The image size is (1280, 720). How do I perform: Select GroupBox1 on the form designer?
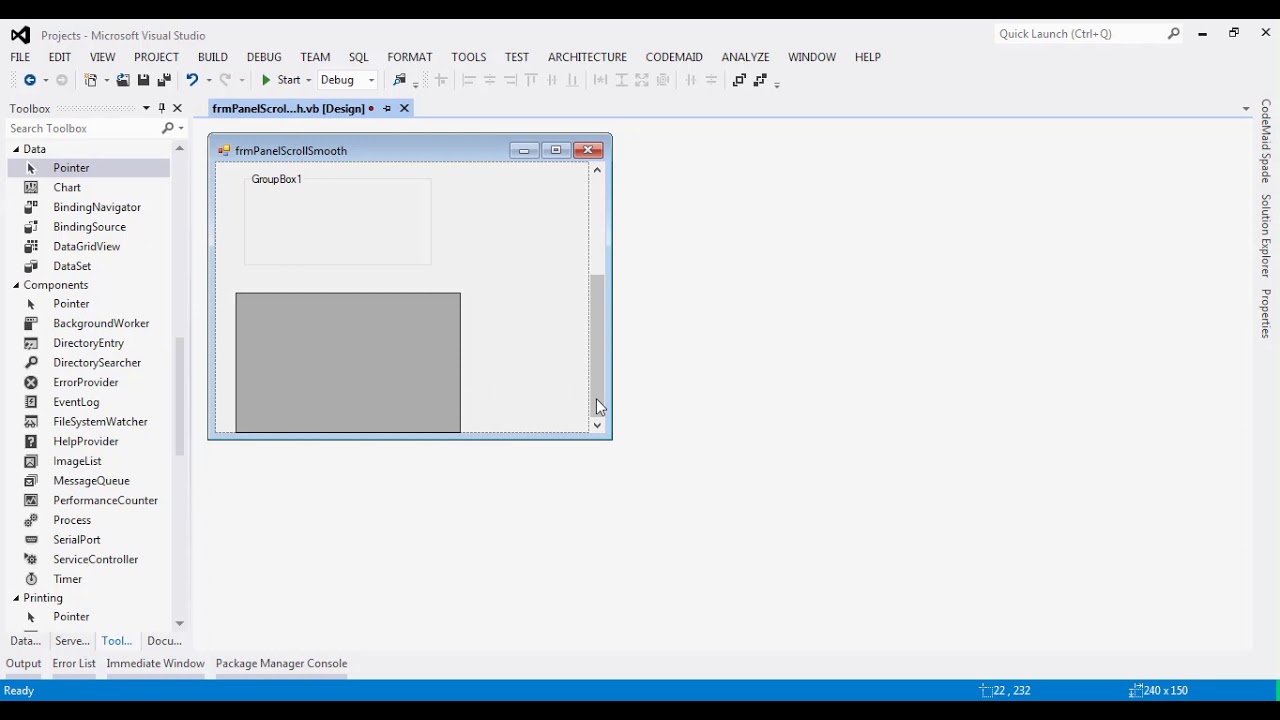coord(338,220)
